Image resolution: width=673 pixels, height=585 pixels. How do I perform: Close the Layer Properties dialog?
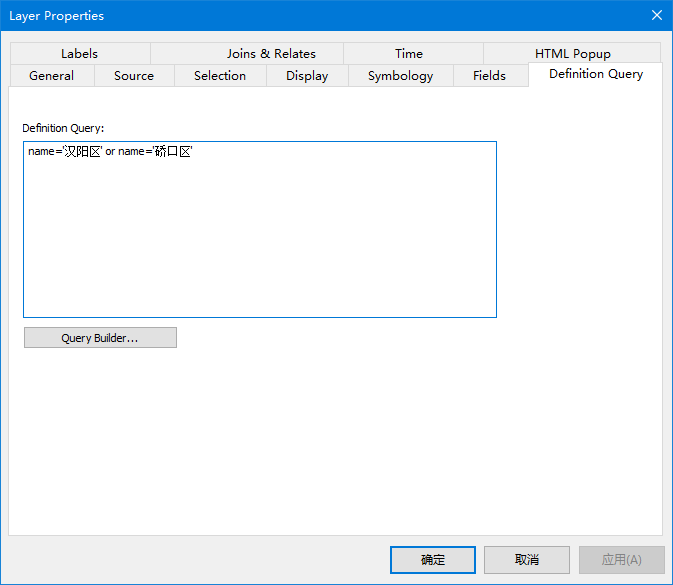[657, 15]
